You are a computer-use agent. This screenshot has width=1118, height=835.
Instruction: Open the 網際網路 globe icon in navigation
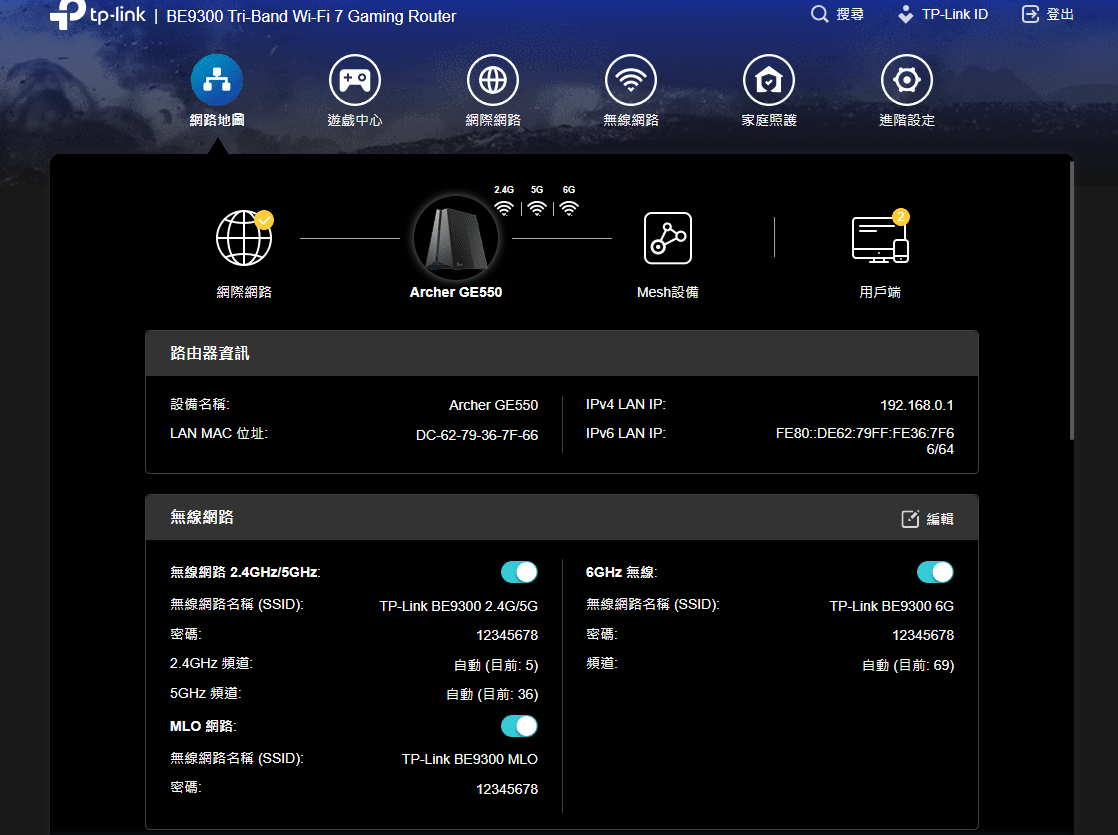click(493, 80)
